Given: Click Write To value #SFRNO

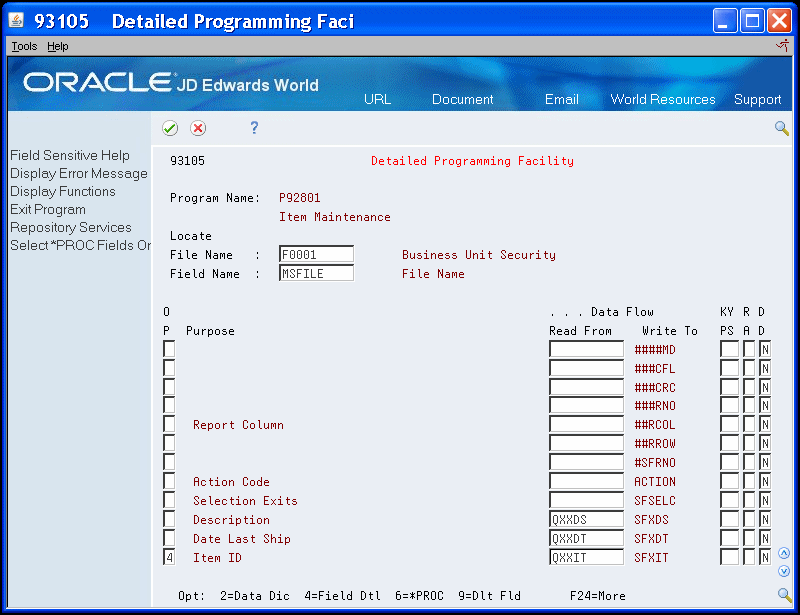Looking at the screenshot, I should [655, 463].
